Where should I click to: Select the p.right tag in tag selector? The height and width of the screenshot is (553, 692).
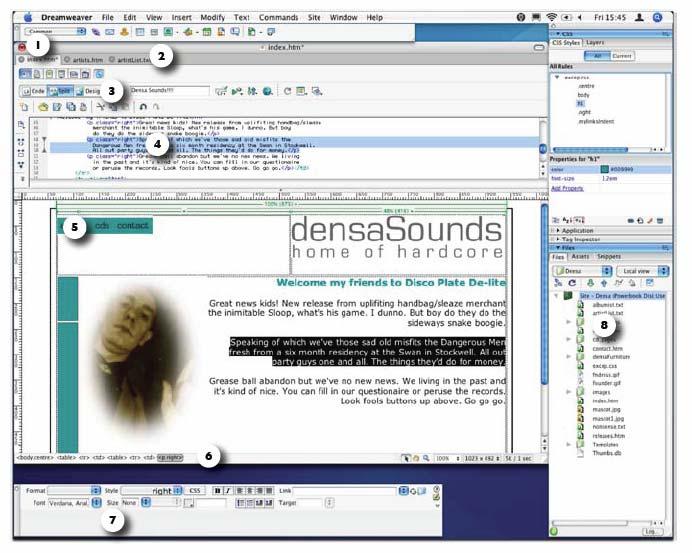pyautogui.click(x=170, y=458)
